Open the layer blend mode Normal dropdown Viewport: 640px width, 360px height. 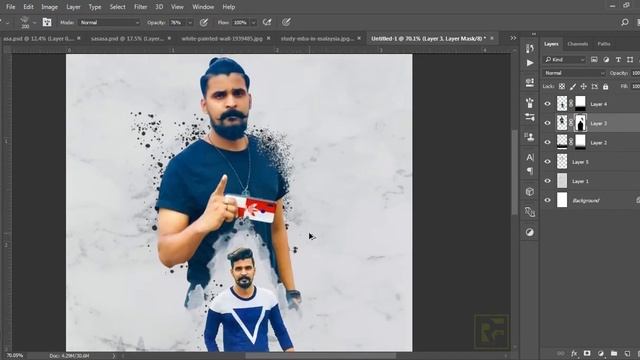(574, 73)
